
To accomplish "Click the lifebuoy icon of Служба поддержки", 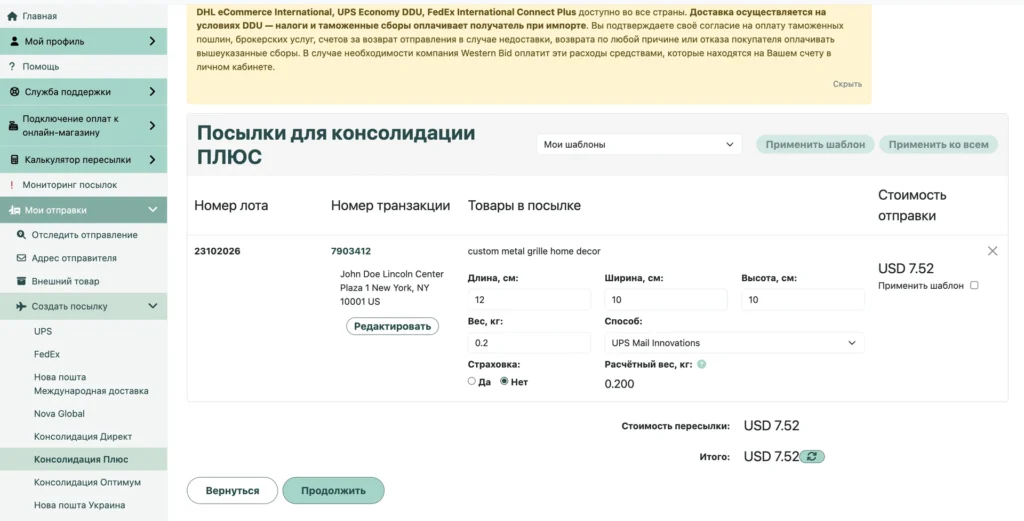I will coord(14,92).
